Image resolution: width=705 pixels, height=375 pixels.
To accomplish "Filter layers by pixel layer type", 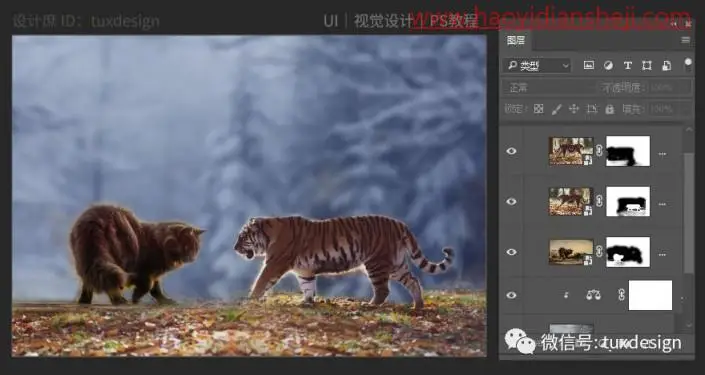I will pyautogui.click(x=589, y=66).
